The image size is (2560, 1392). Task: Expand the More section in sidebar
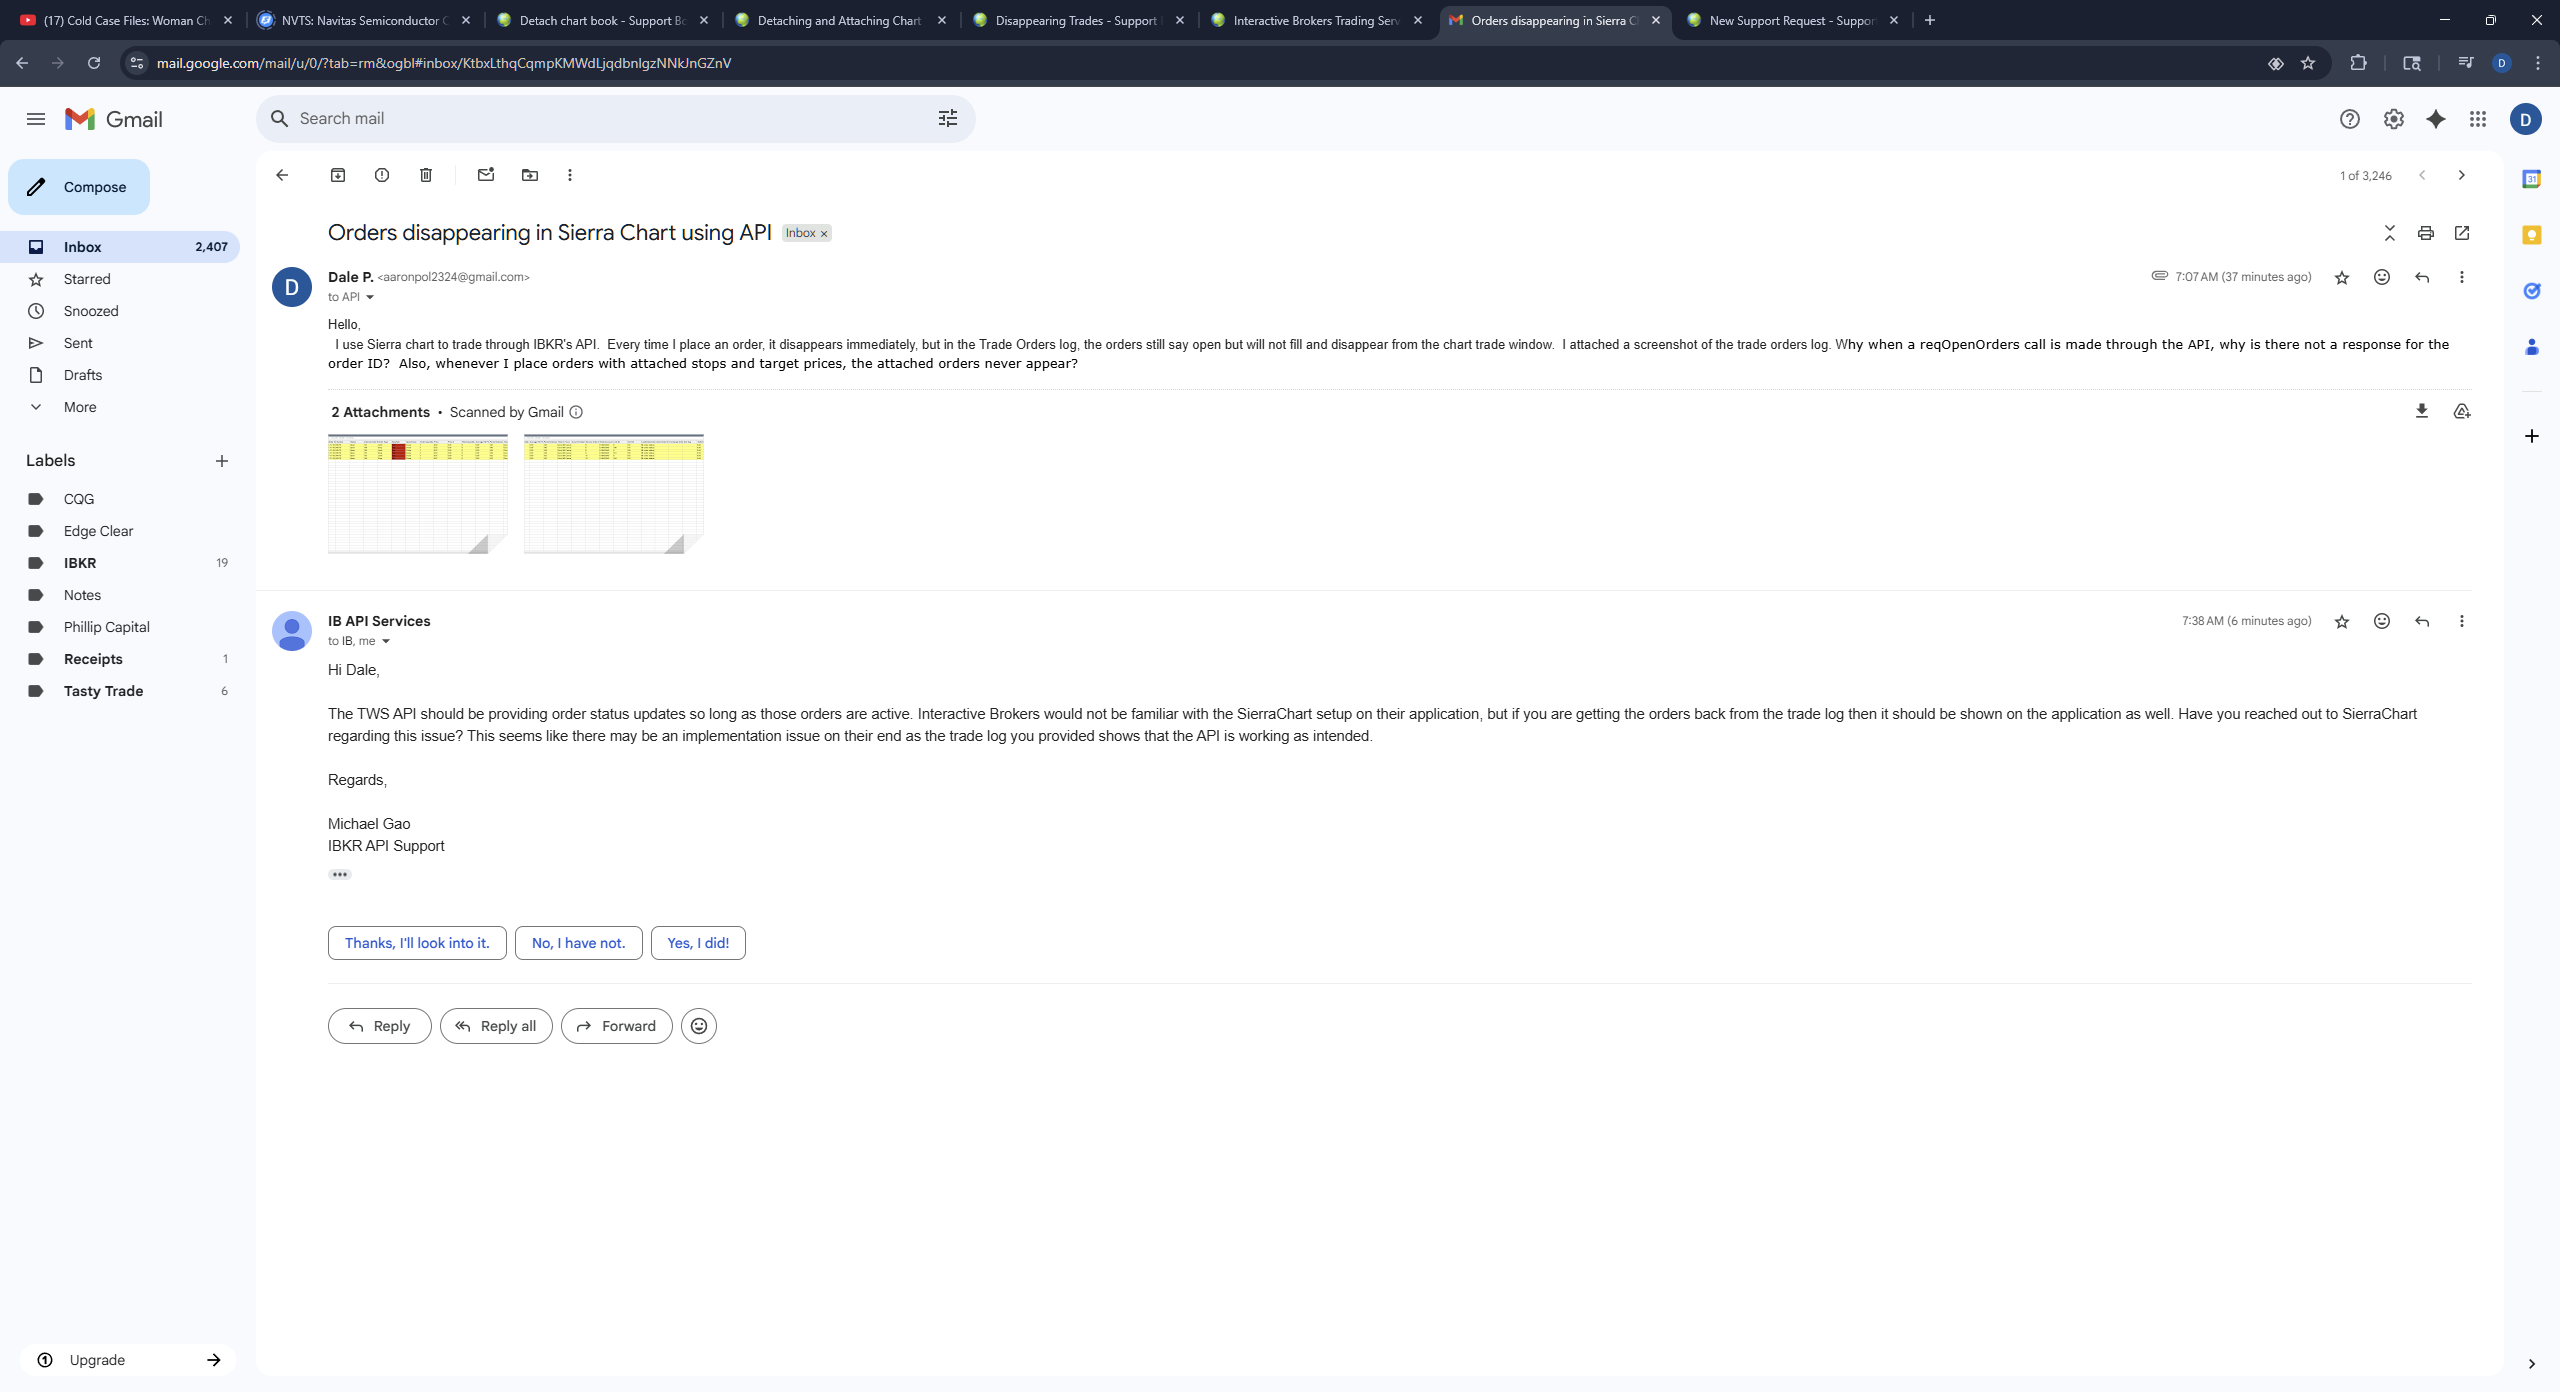[x=80, y=407]
